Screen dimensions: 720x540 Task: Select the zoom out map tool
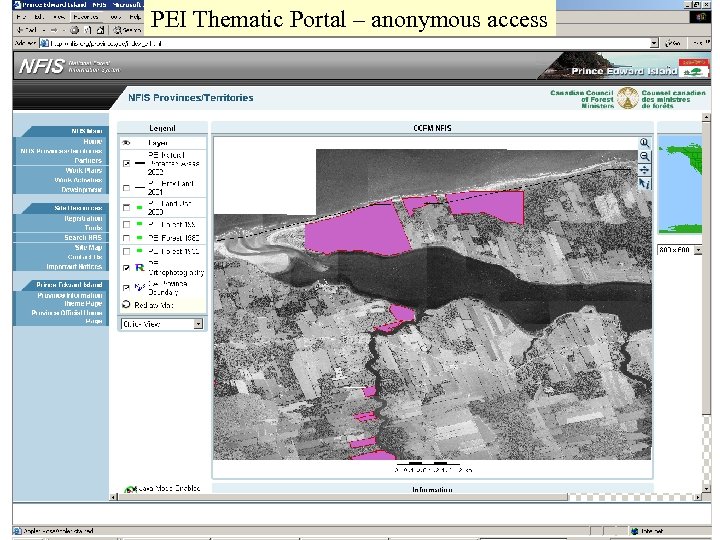tap(645, 157)
